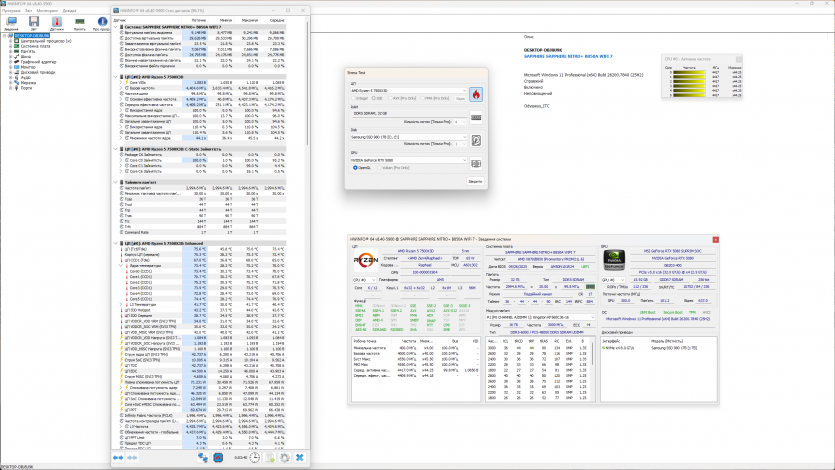Select the OpenGL radio button
The width and height of the screenshot is (835, 470).
point(355,167)
